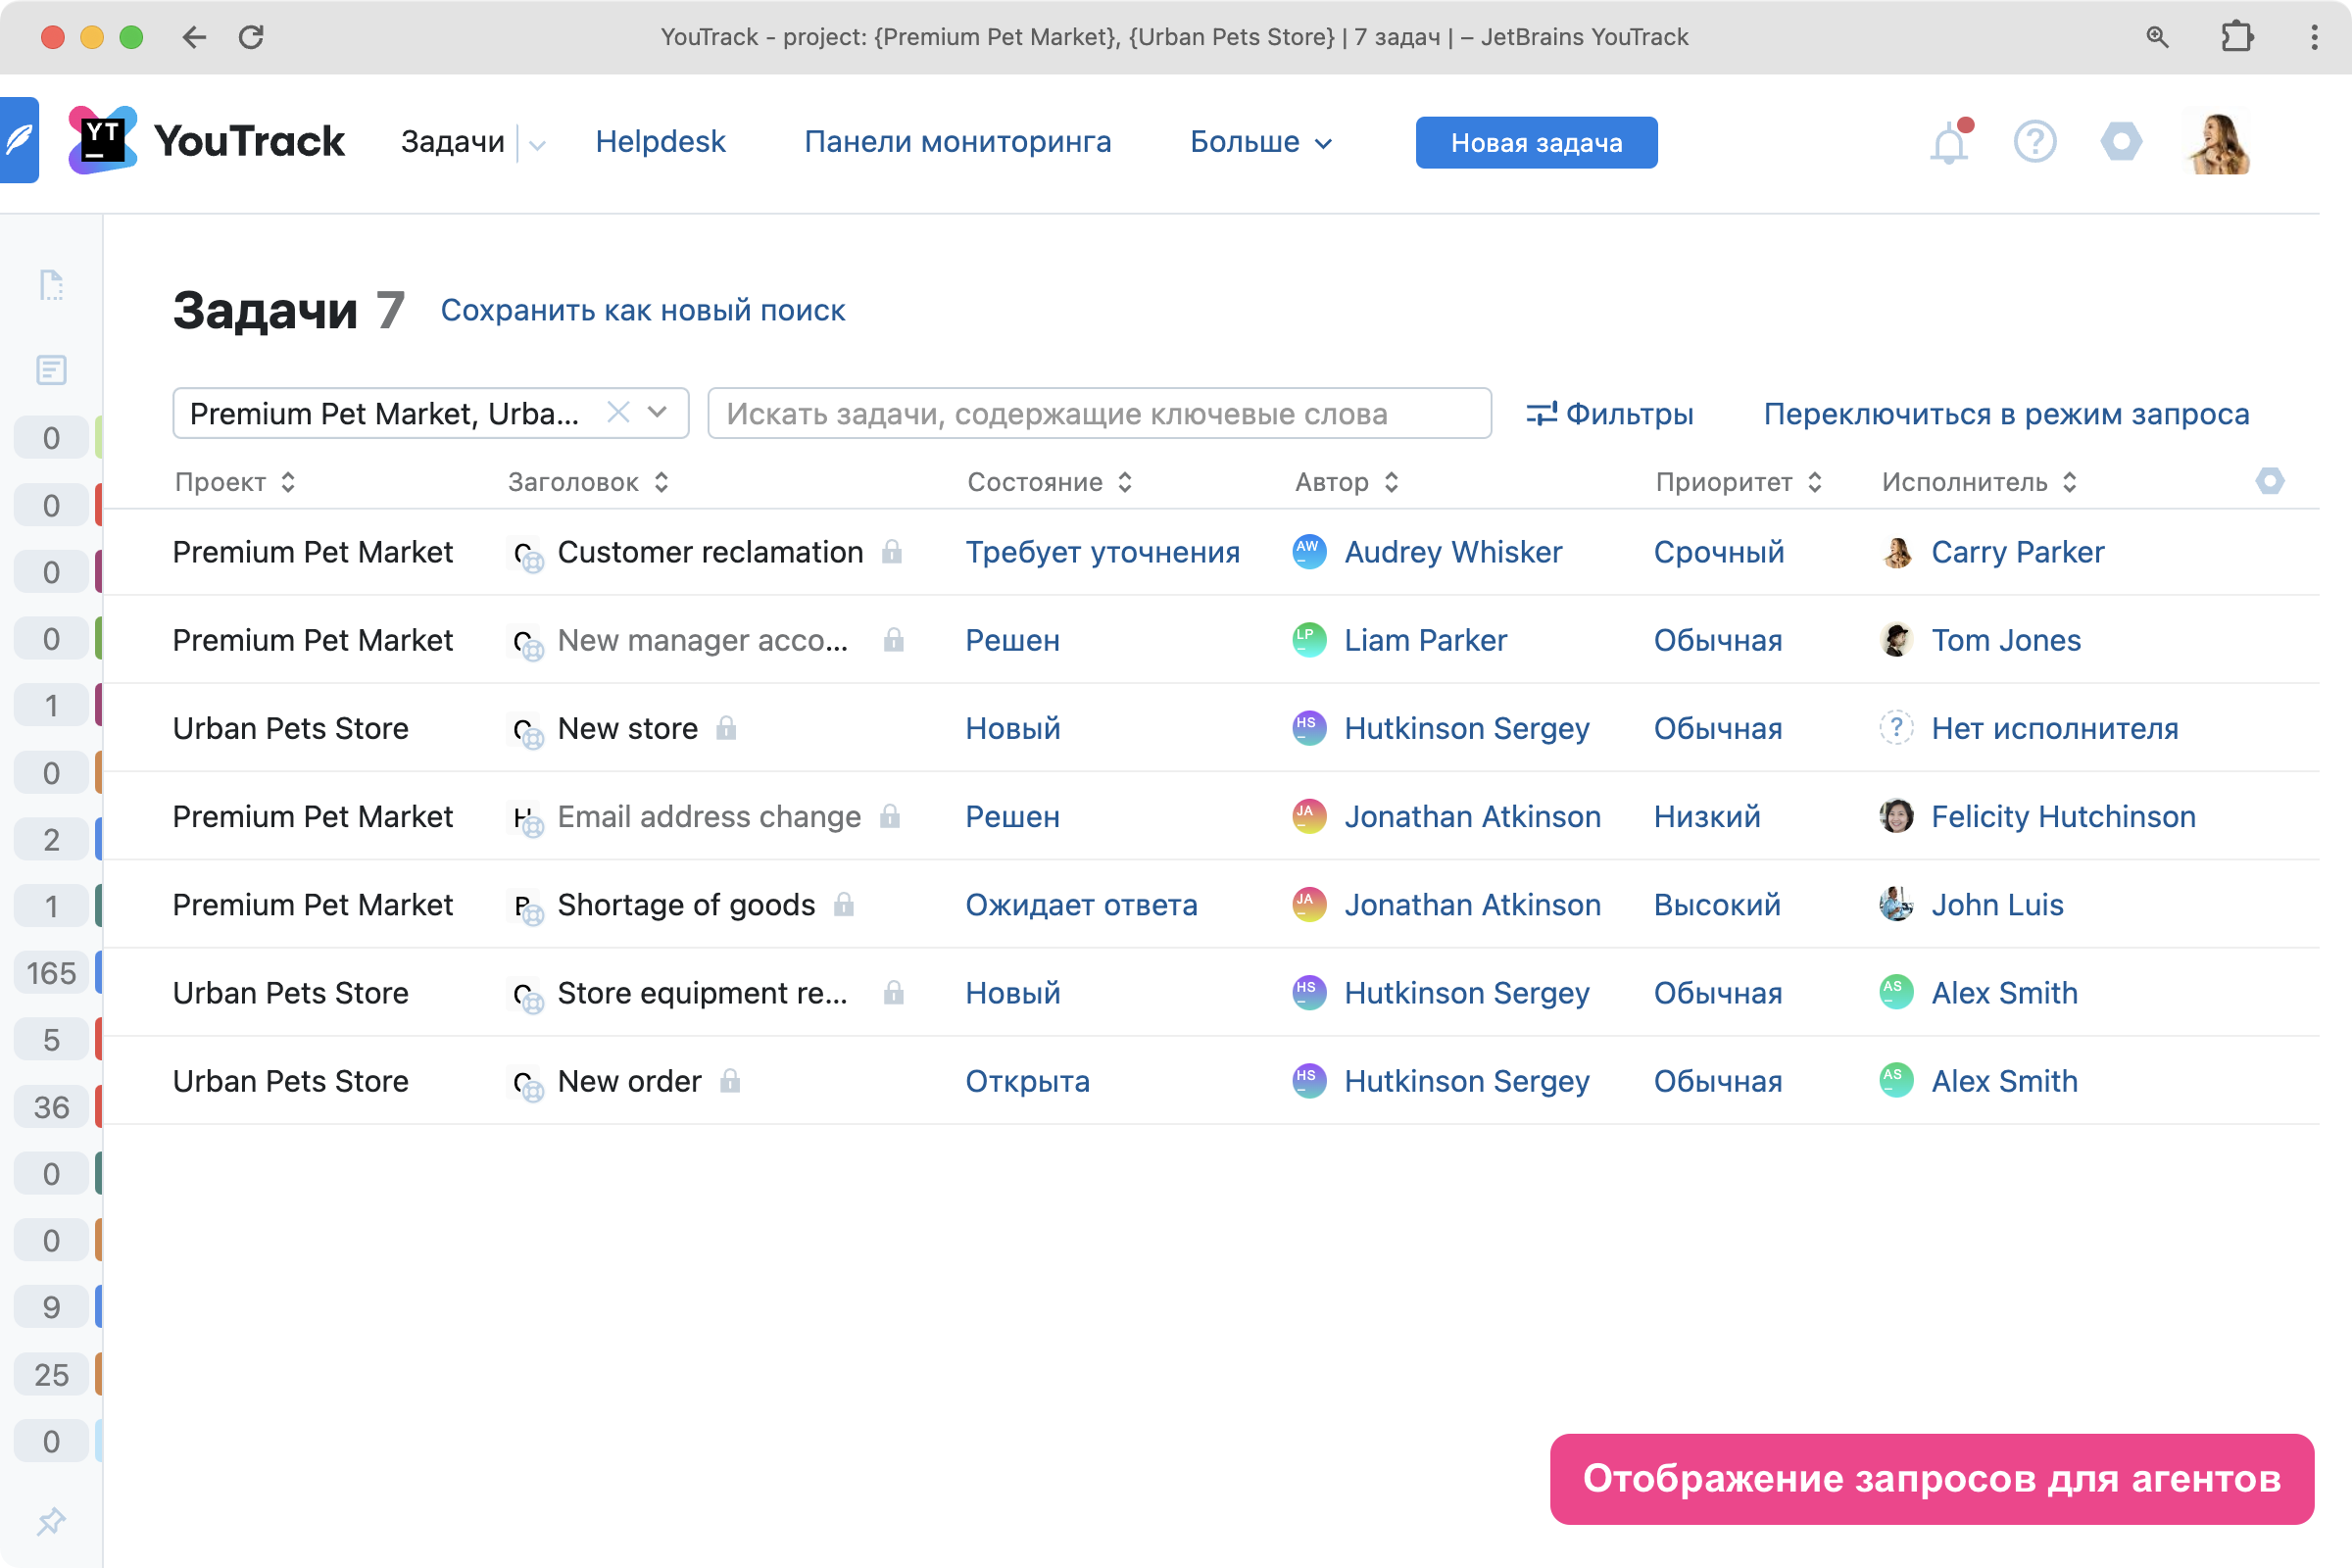This screenshot has width=2352, height=1568.
Task: Expand the project selector dropdown
Action: 658,413
